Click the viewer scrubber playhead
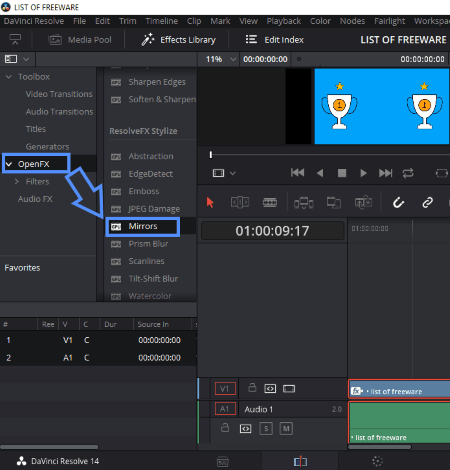The height and width of the screenshot is (470, 450). coord(211,155)
